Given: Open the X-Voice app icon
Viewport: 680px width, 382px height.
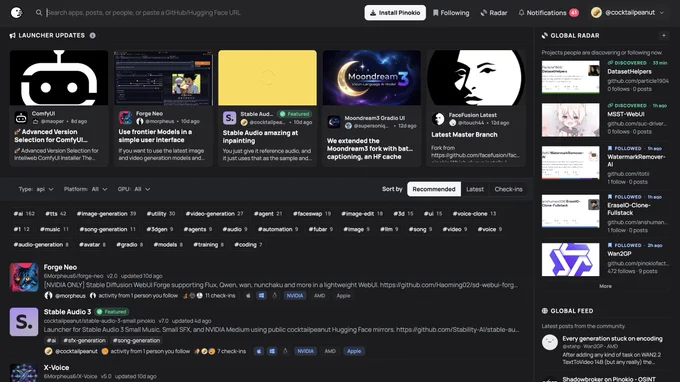Looking at the screenshot, I should pos(24,373).
